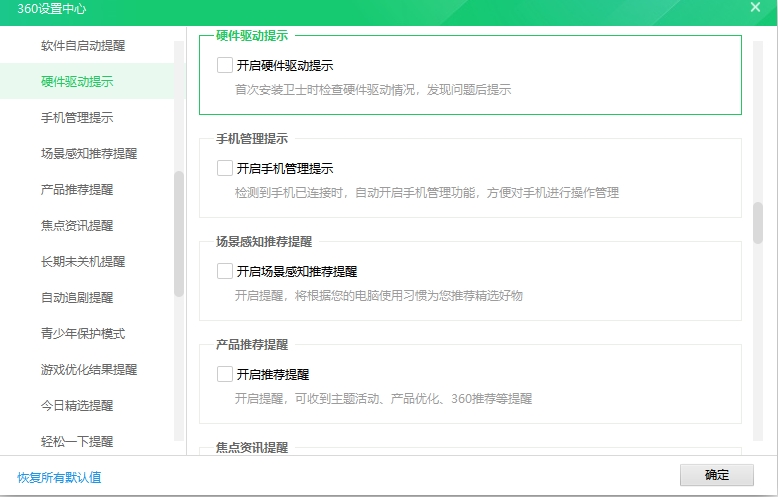Click the main settings panel scrollbar thumb
Screen dimensions: 778x497
click(x=757, y=223)
